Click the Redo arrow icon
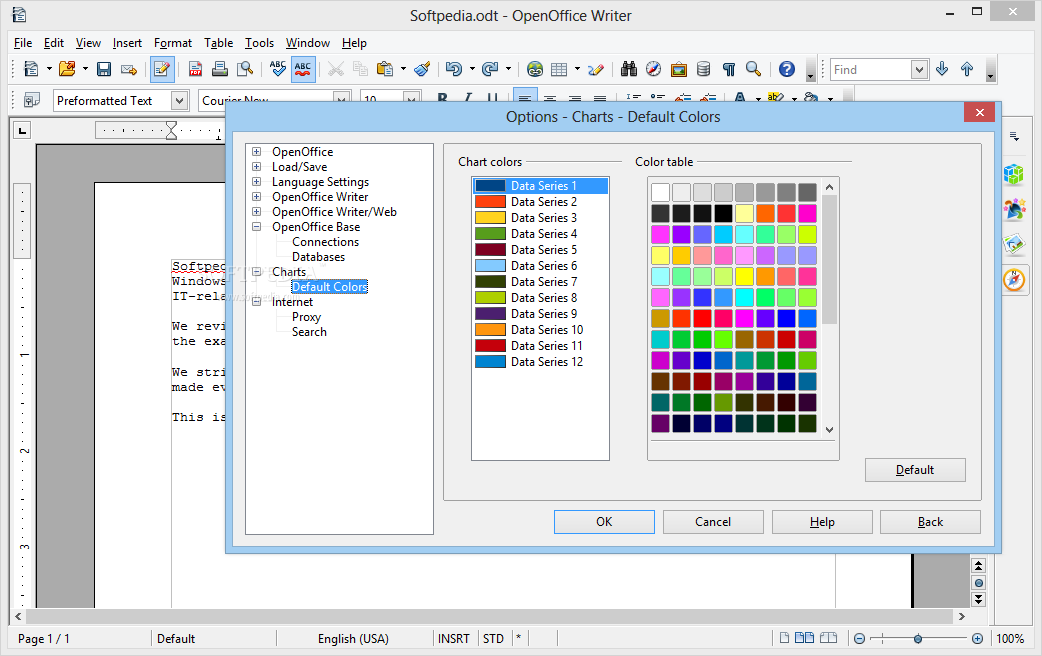Screen dimensions: 1042x656 point(490,69)
